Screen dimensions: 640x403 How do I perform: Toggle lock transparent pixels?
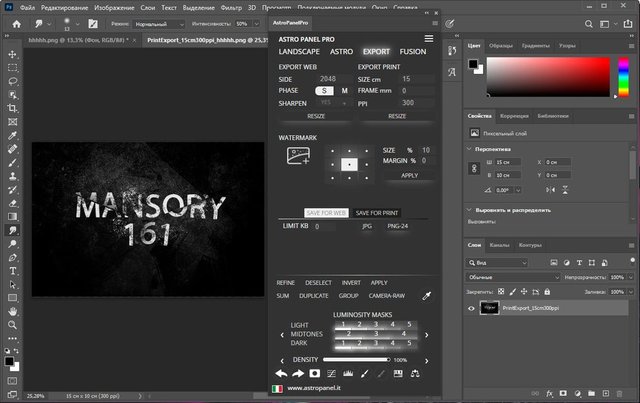click(x=501, y=292)
